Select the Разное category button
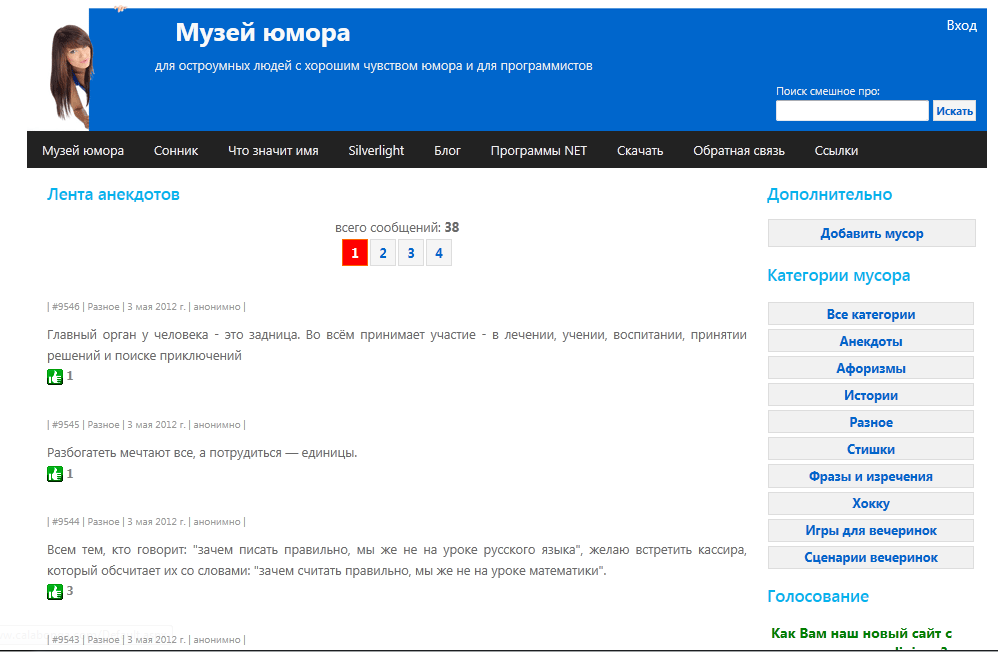Viewport: 998px width, 652px height. point(871,422)
